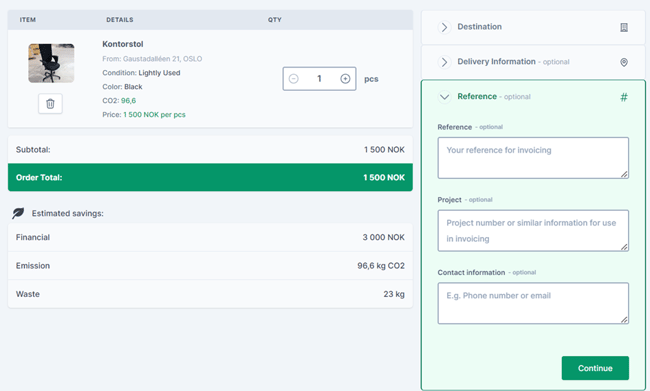Viewport: 650px width, 391px height.
Task: Expand the Destination section chevron
Action: pyautogui.click(x=444, y=27)
